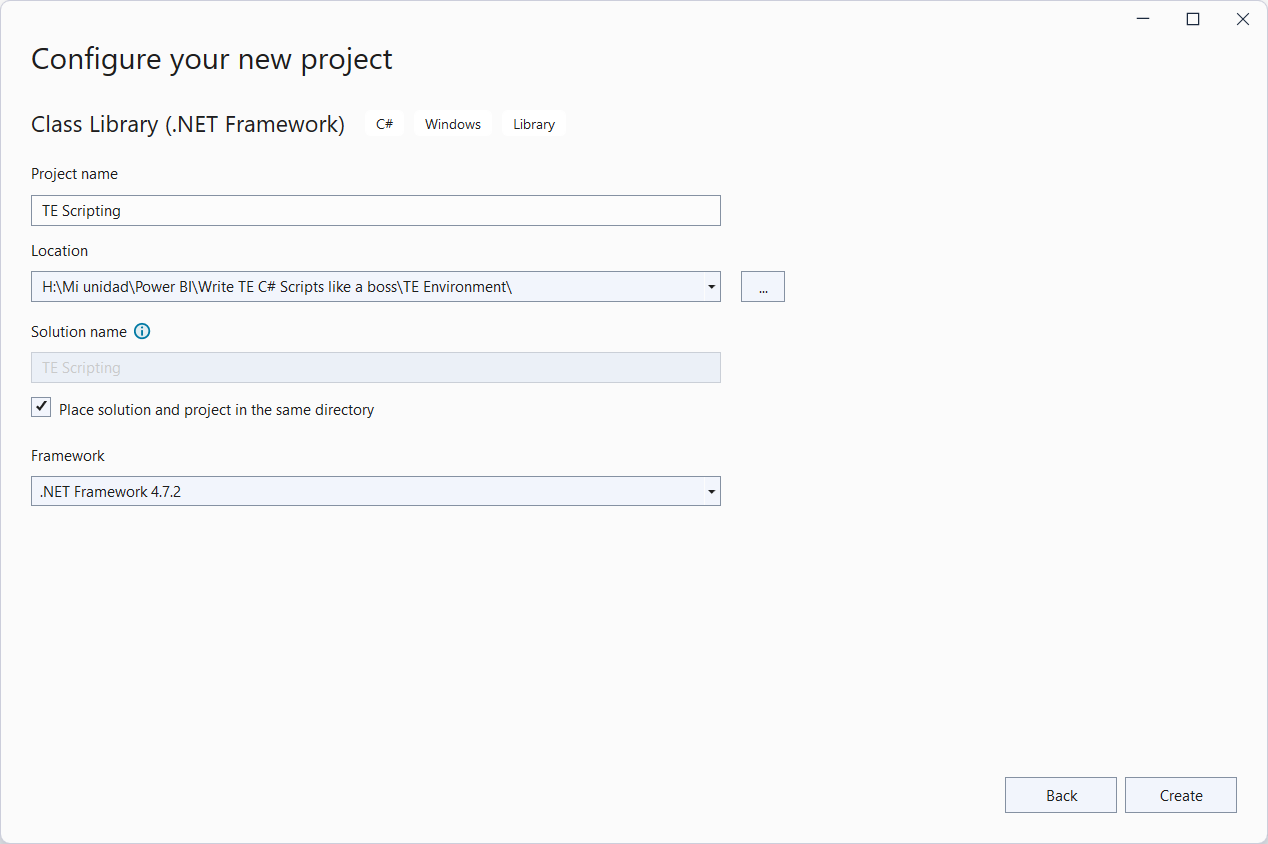1268x844 pixels.
Task: Close the dialog window
Action: (x=1243, y=19)
